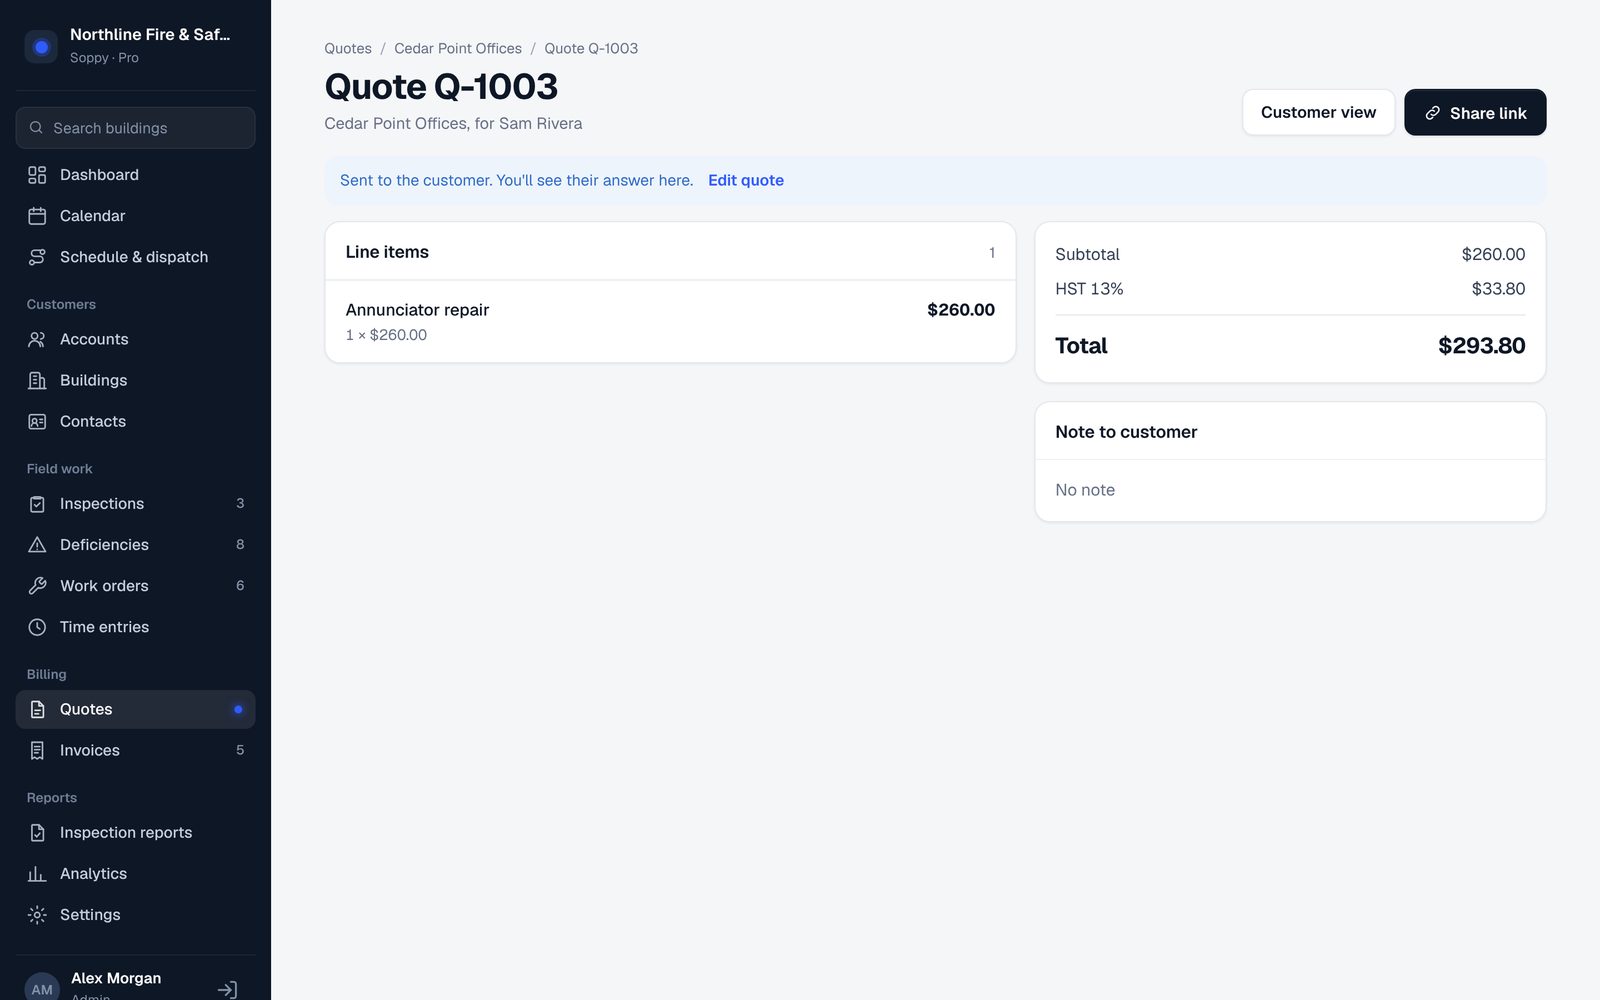Click the Invoices count badge 5
1600x1000 pixels.
[240, 750]
